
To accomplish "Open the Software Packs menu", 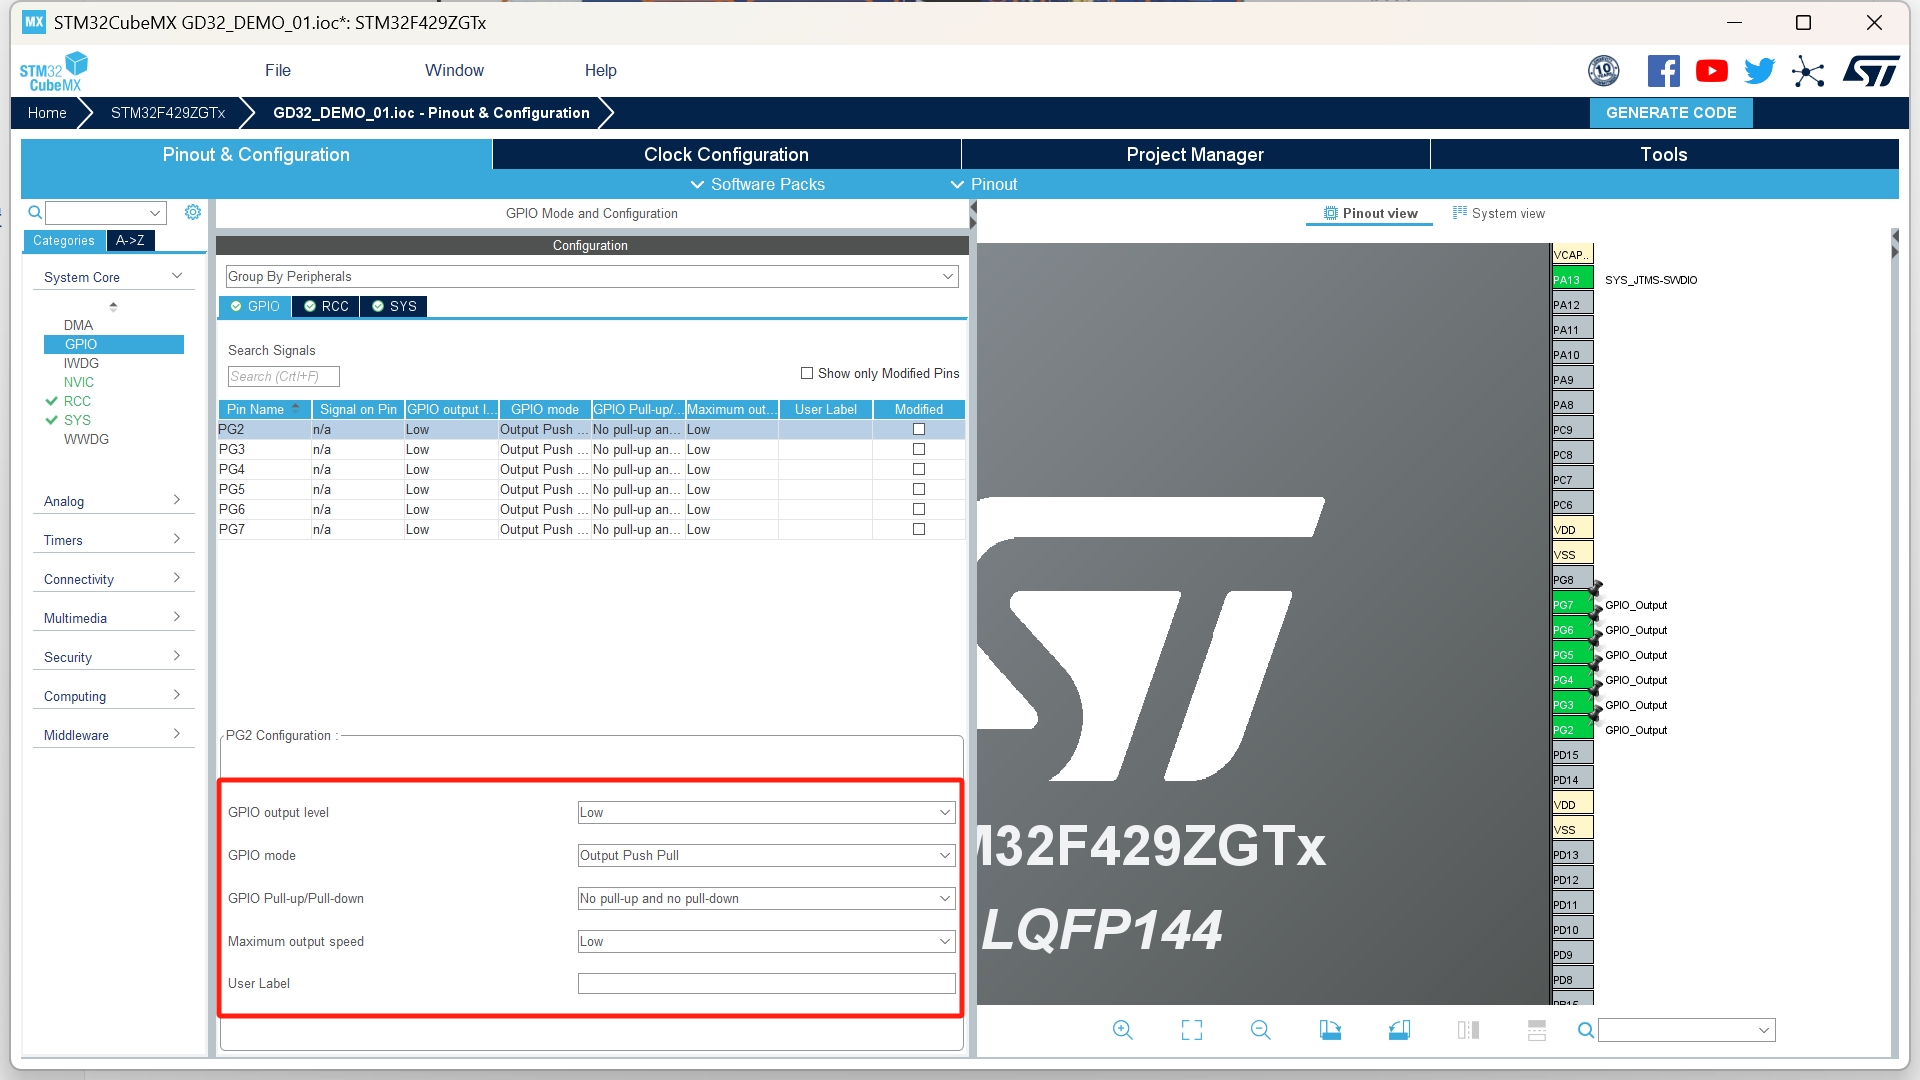I will pos(758,184).
